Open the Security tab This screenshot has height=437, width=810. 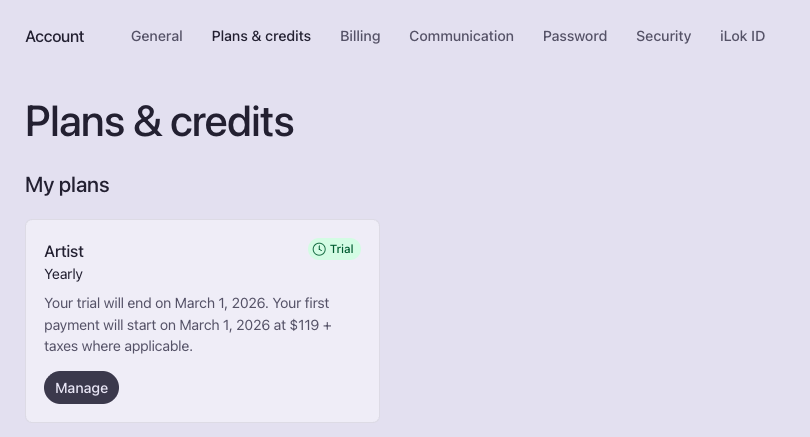point(663,36)
